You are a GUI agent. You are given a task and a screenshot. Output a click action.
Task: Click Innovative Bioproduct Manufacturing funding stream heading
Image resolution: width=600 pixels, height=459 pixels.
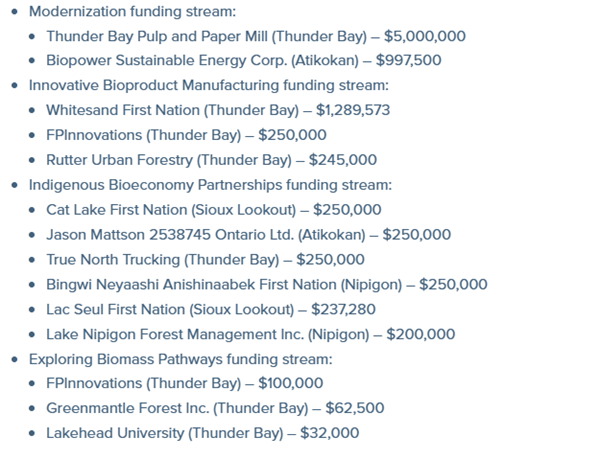point(209,85)
